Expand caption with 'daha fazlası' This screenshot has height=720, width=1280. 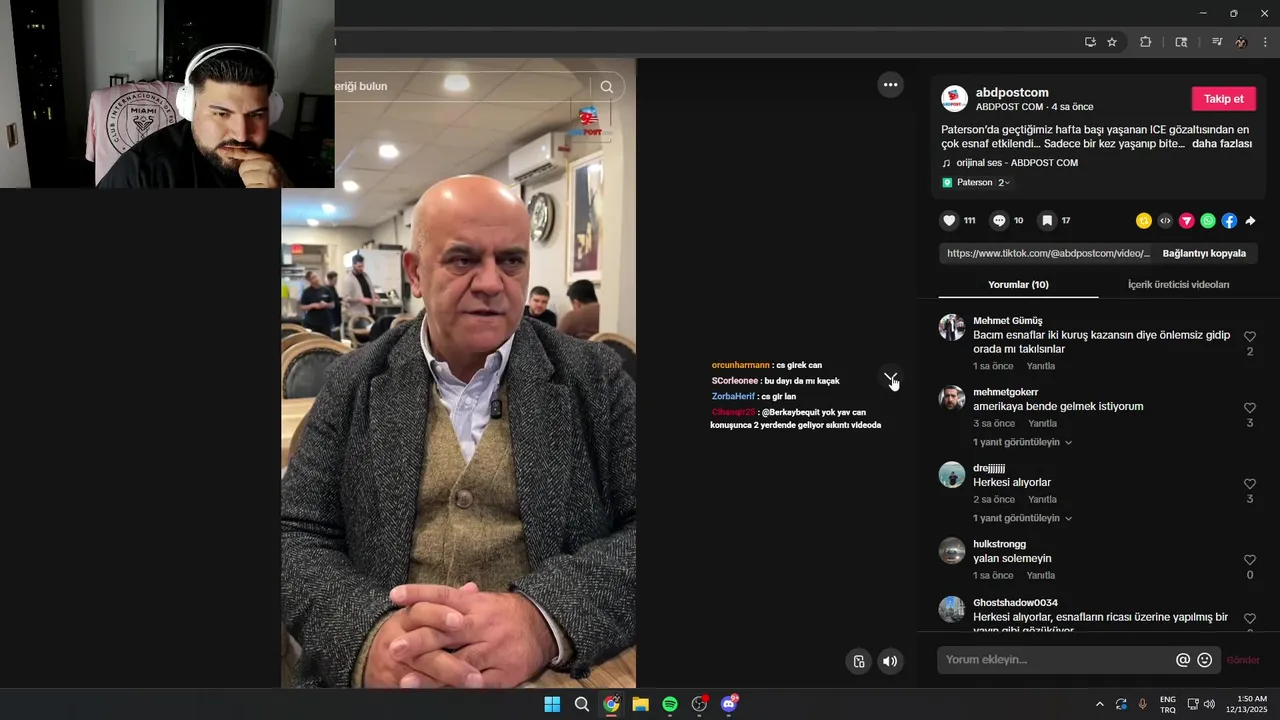tap(1222, 144)
